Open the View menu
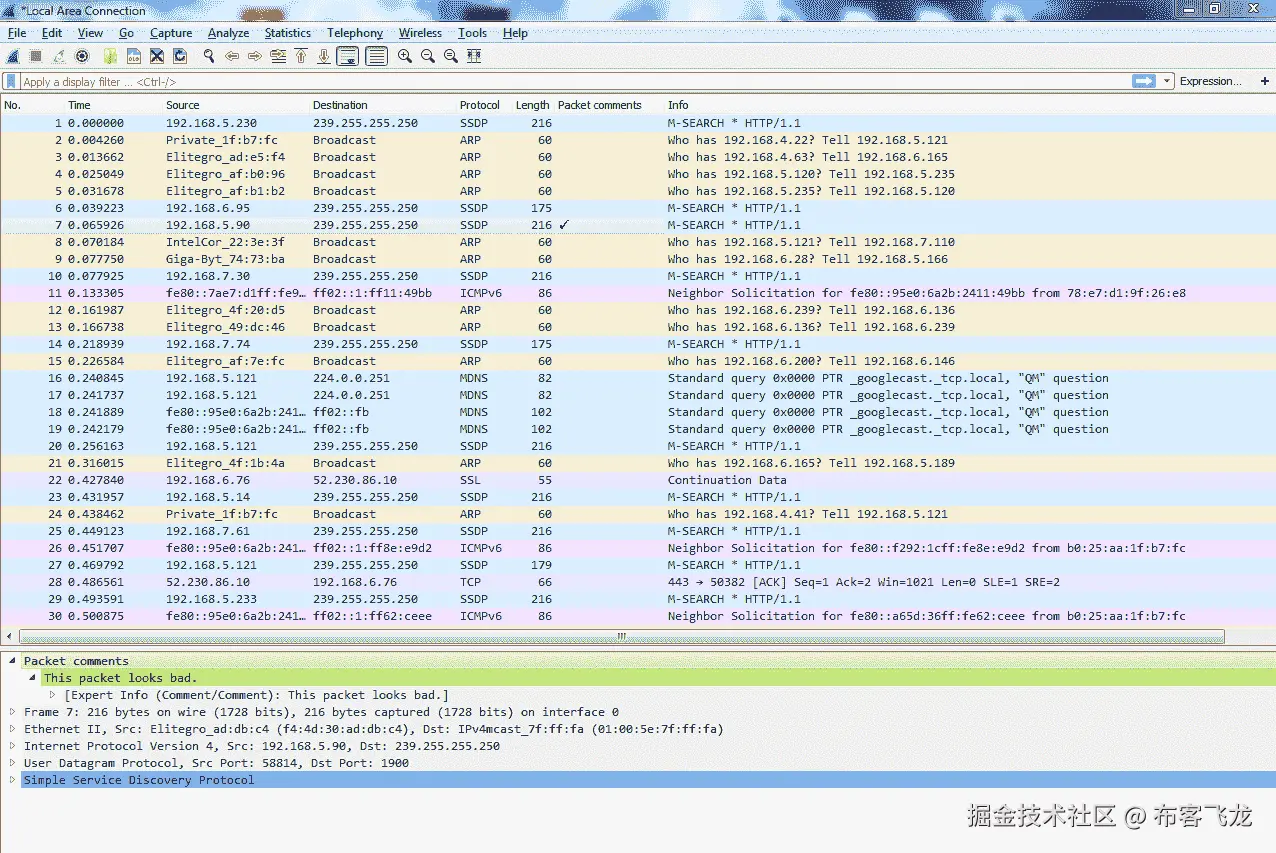This screenshot has width=1276, height=853. coord(90,33)
